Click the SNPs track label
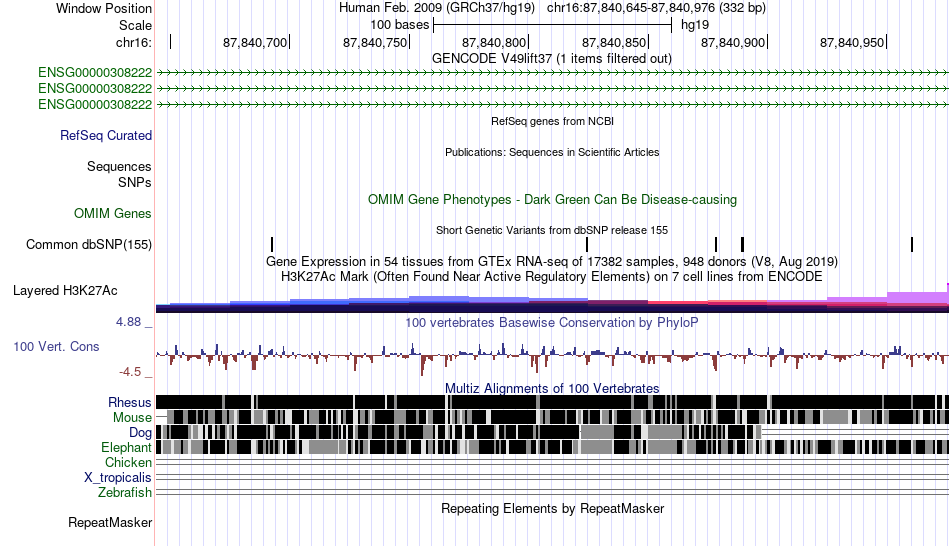Viewport: 950px width, 546px height. click(x=135, y=182)
